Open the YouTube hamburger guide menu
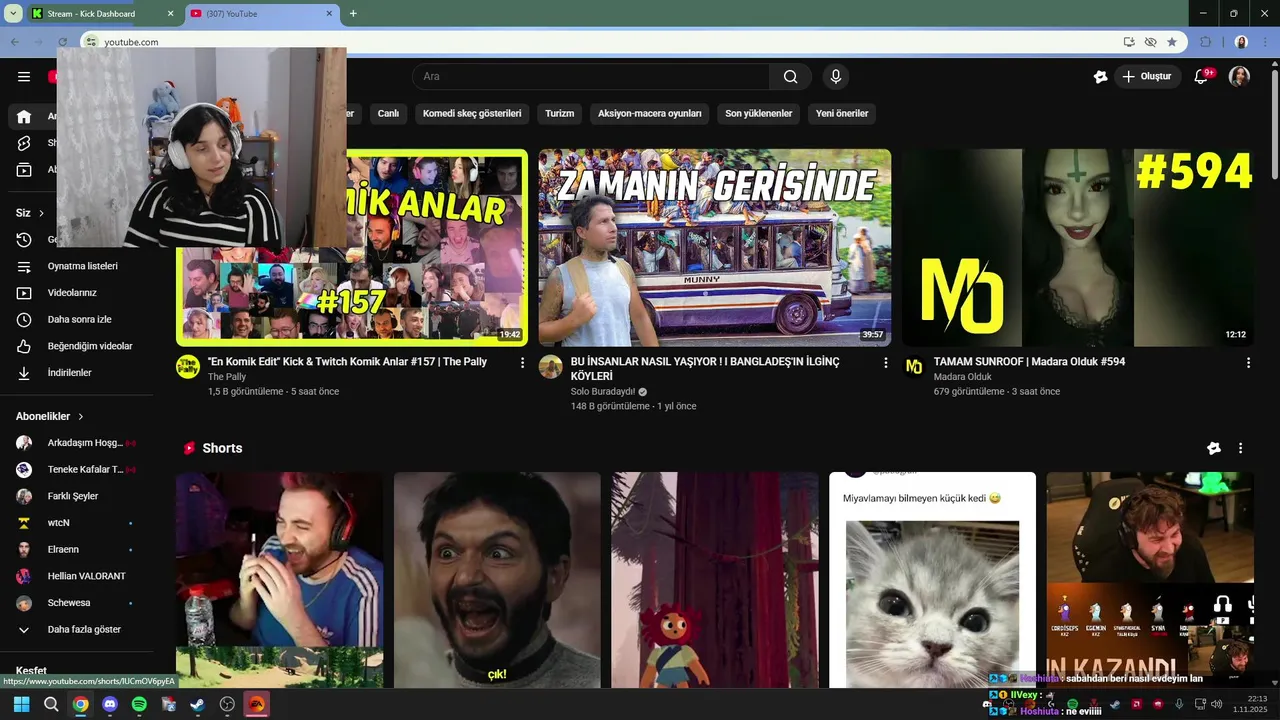The height and width of the screenshot is (720, 1280). click(x=24, y=77)
